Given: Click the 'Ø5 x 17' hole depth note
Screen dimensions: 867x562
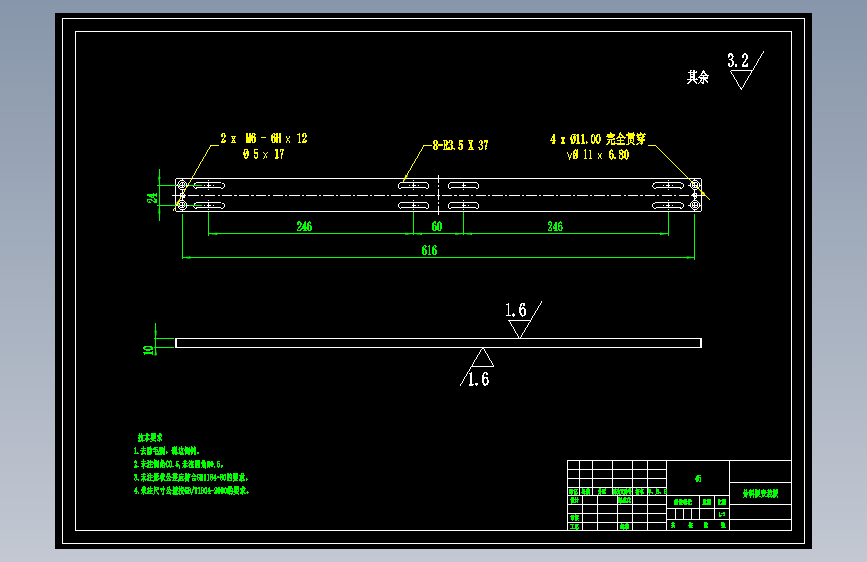Looking at the screenshot, I should coord(263,154).
